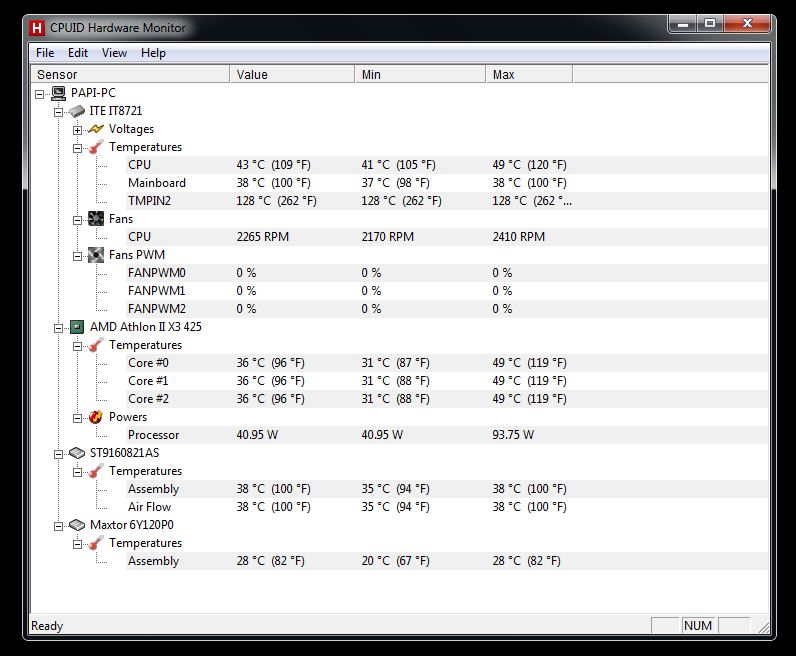Open the Edit menu
The width and height of the screenshot is (796, 656).
78,53
